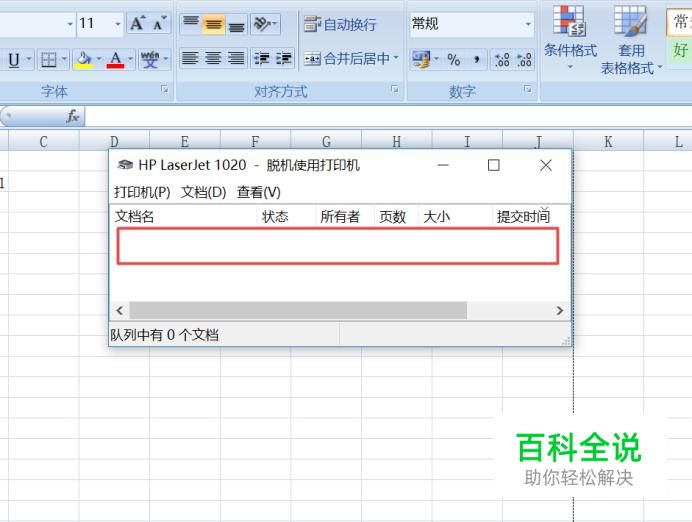Align cell text to the right

click(237, 58)
